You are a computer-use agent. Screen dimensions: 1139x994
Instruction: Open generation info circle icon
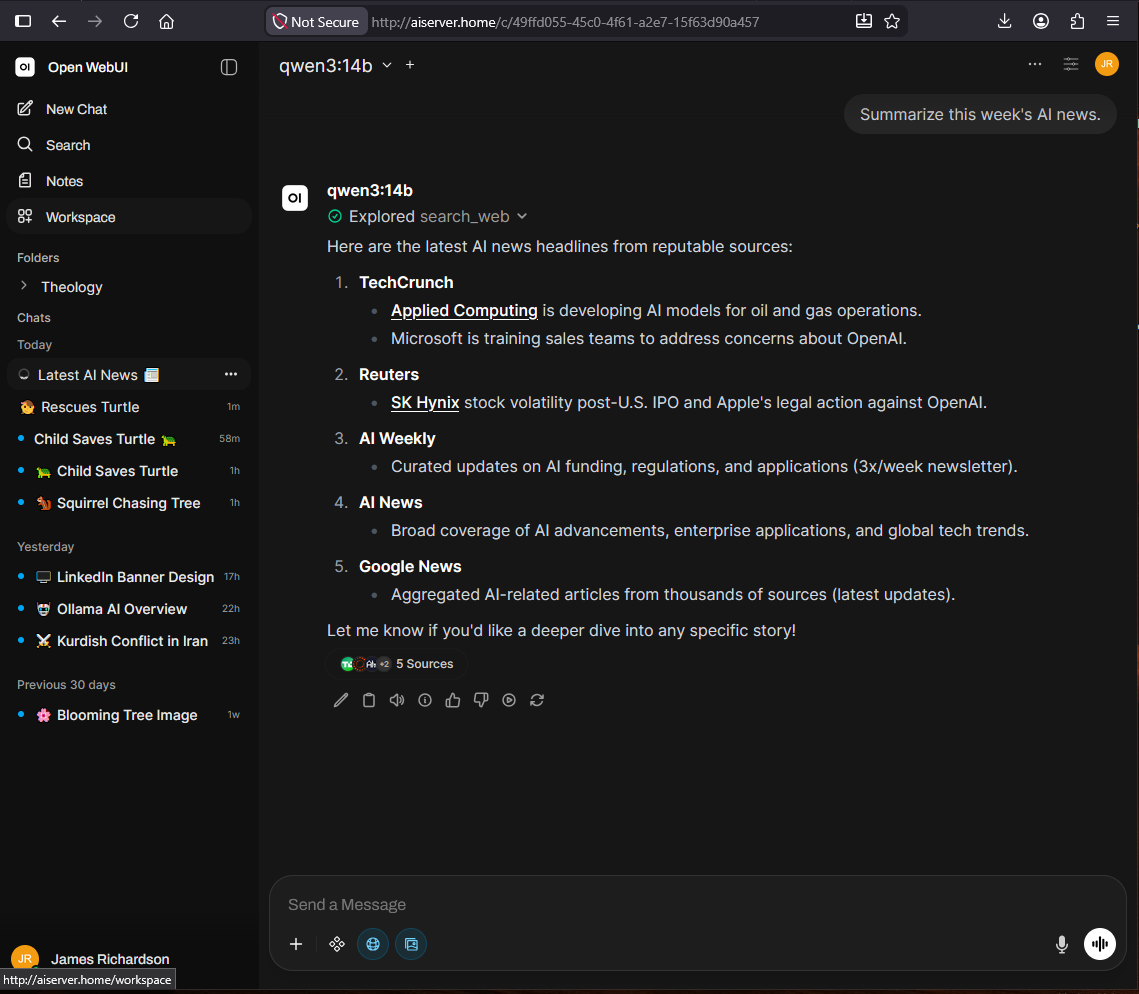pos(425,700)
